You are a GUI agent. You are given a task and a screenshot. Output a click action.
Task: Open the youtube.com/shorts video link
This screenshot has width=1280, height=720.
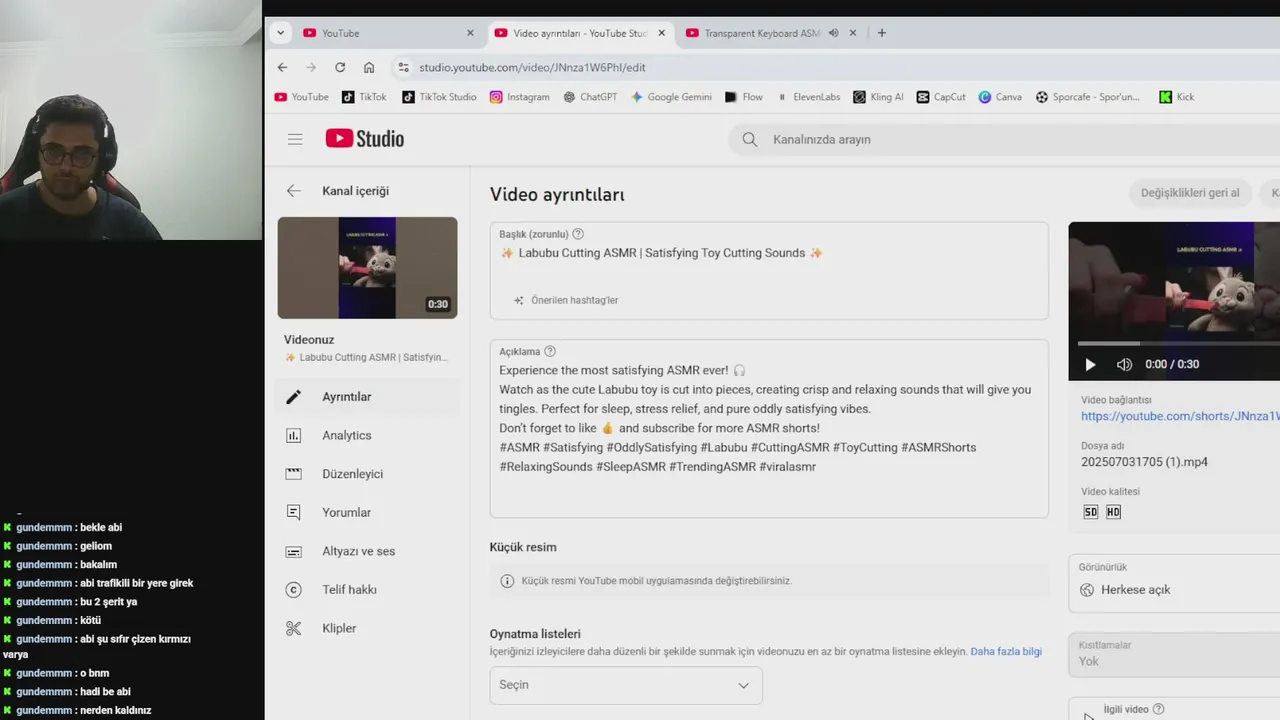[1180, 416]
